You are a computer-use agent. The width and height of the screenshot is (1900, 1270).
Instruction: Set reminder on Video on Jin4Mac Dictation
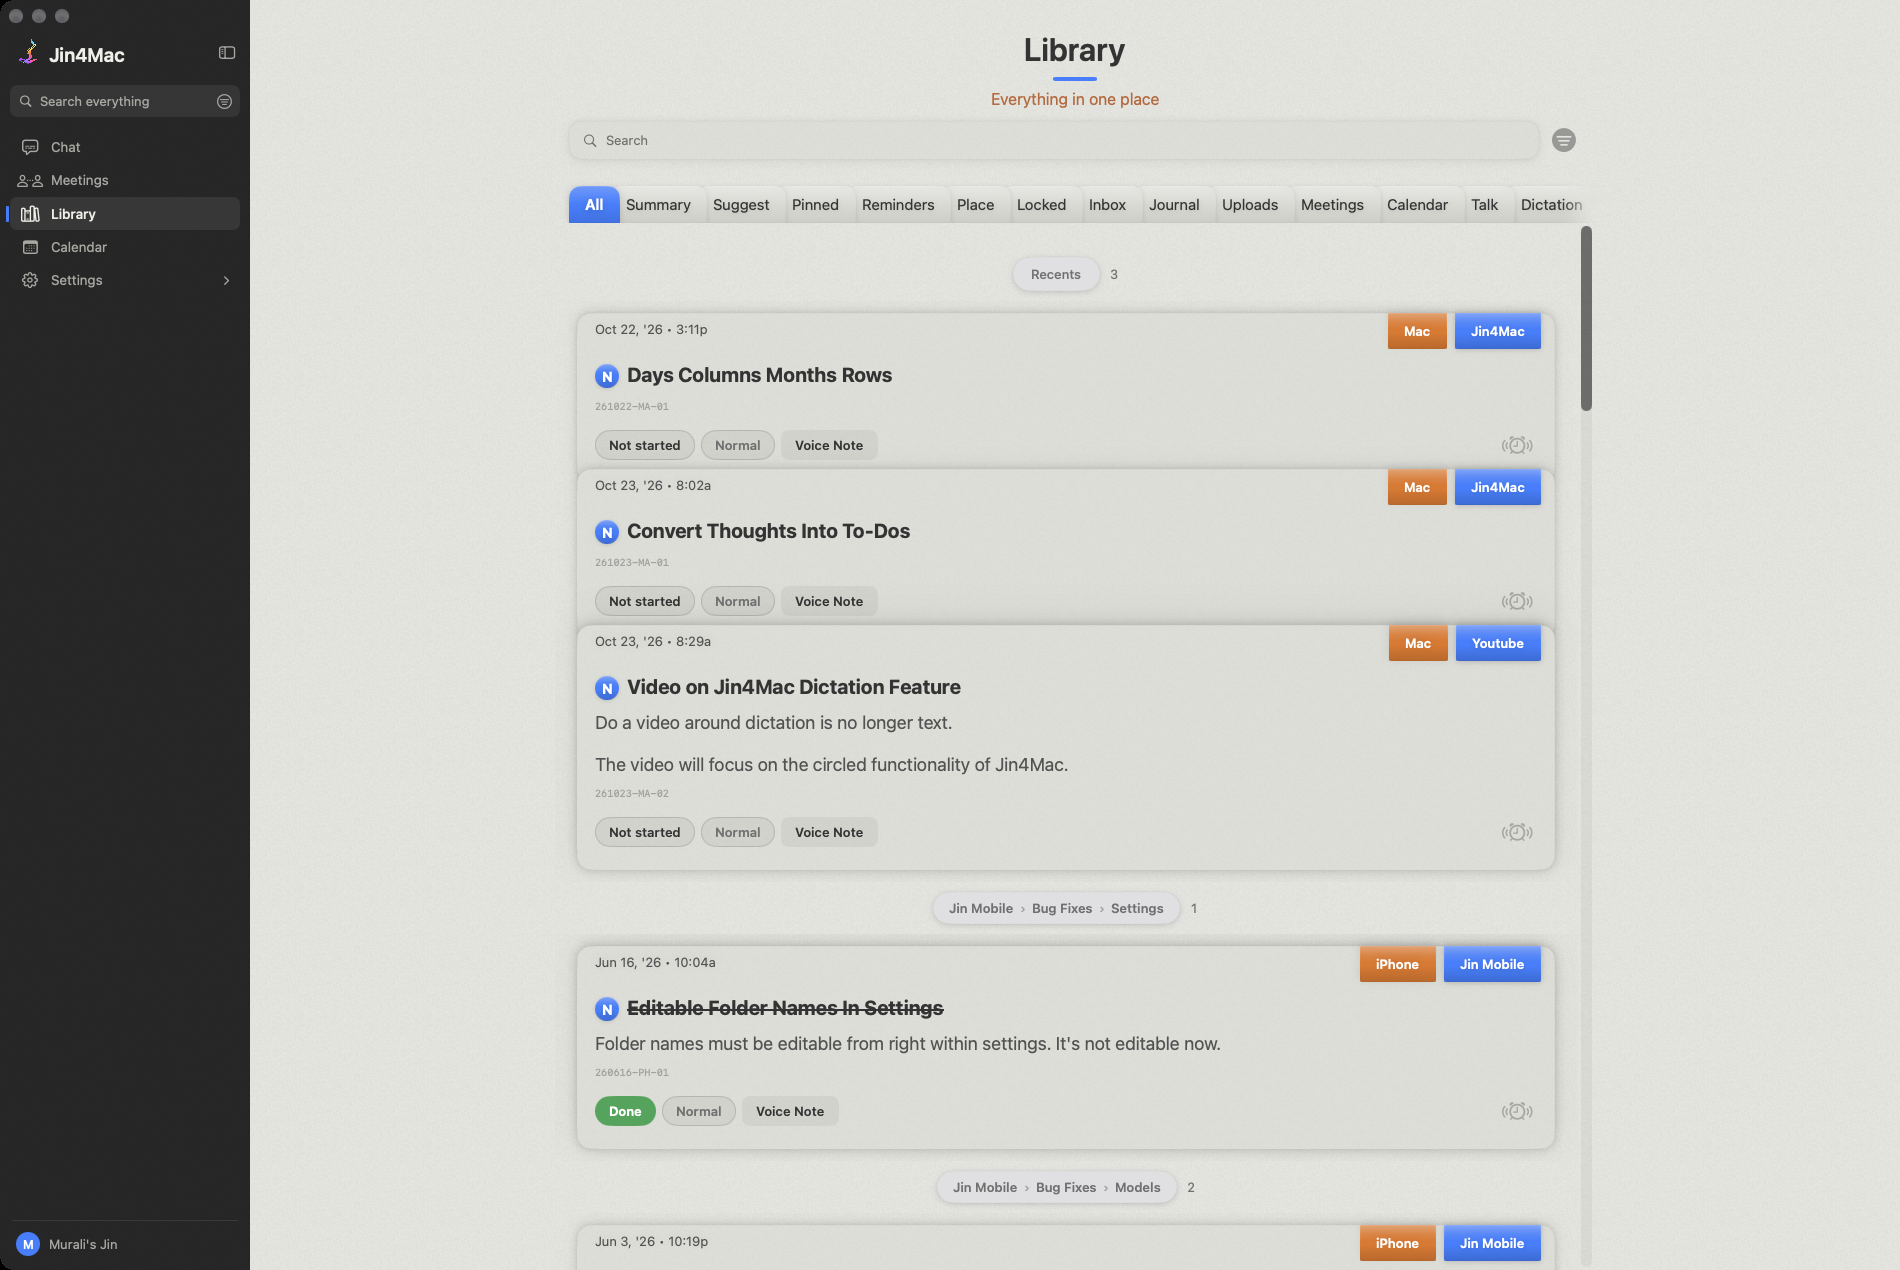pyautogui.click(x=1517, y=832)
